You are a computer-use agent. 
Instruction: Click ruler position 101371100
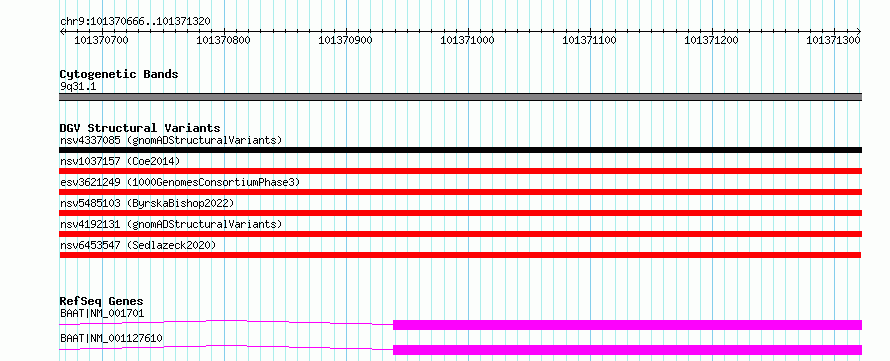tap(590, 40)
